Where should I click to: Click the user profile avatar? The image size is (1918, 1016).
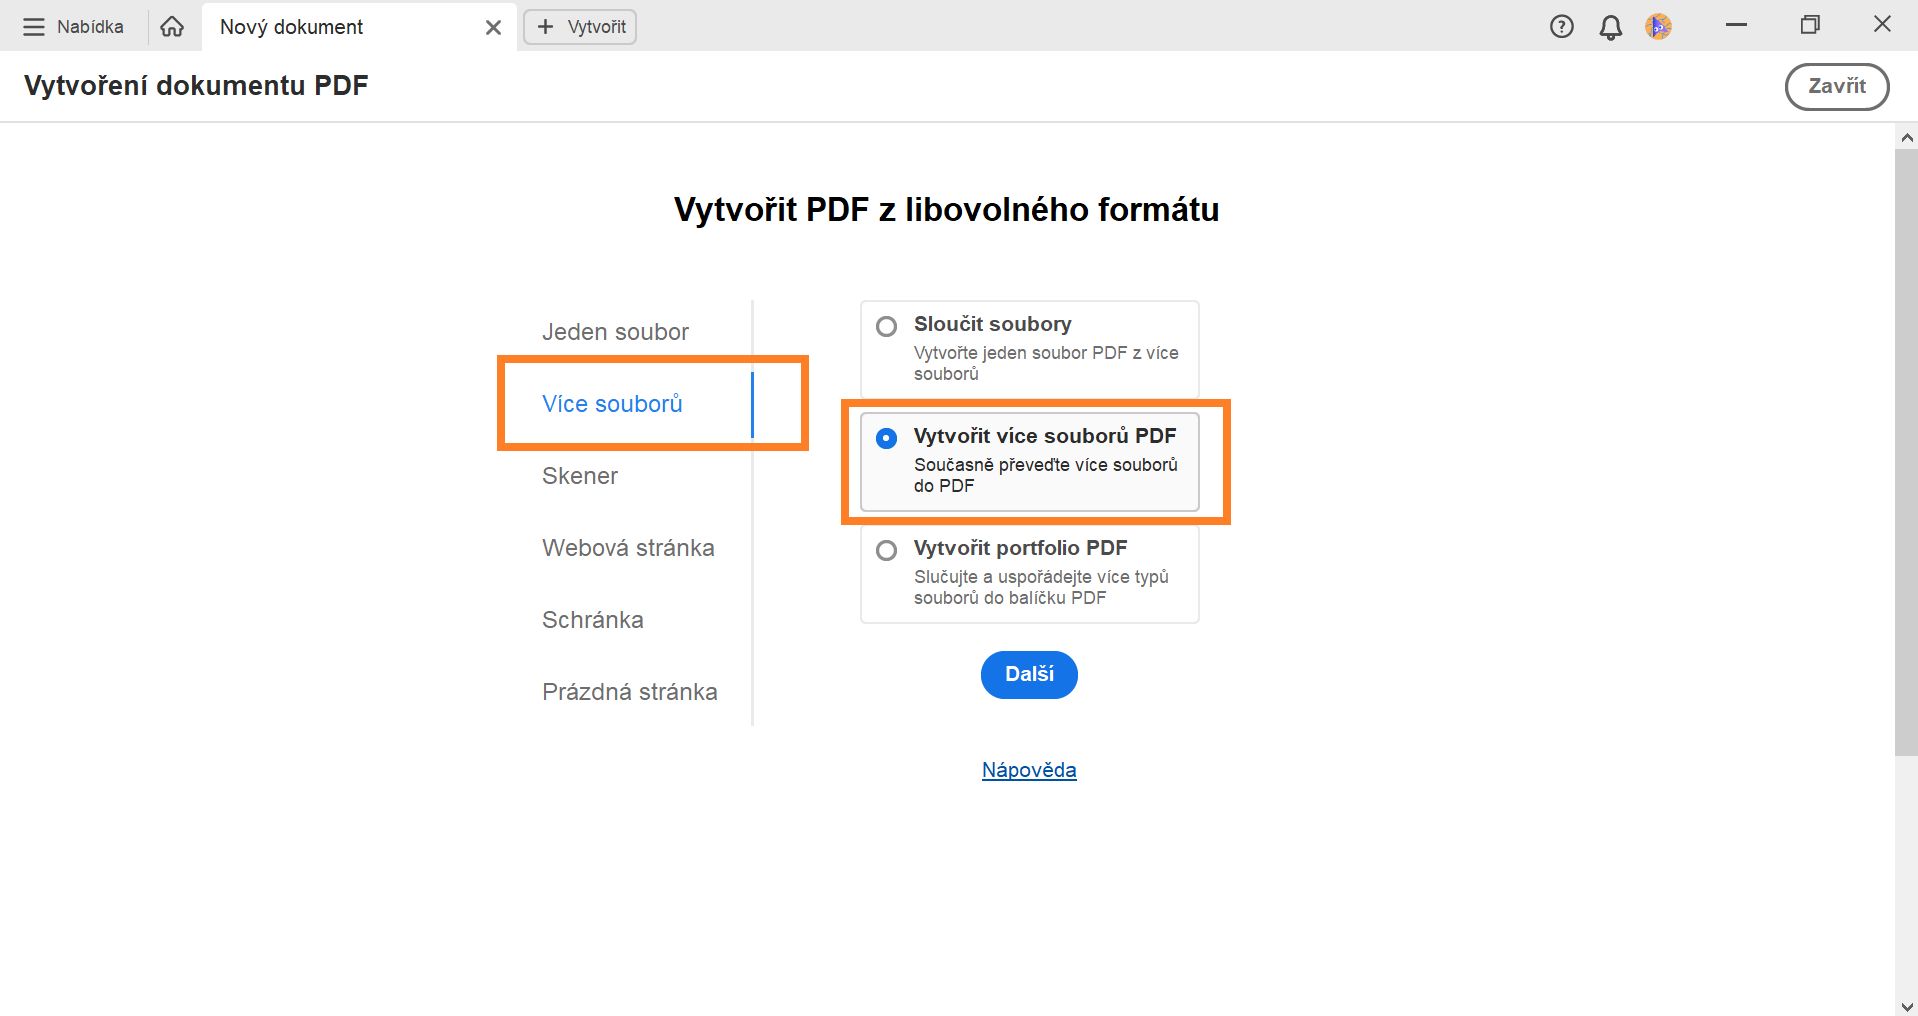point(1658,27)
